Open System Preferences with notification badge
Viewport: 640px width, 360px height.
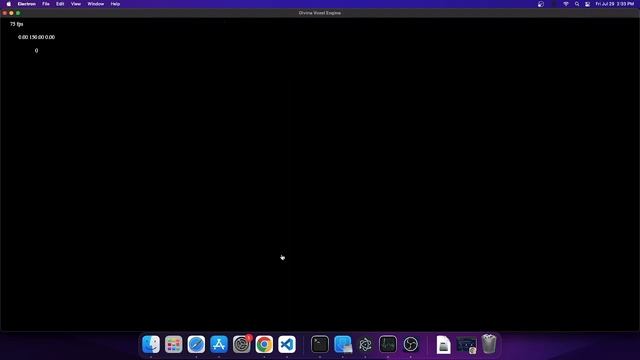tap(242, 344)
